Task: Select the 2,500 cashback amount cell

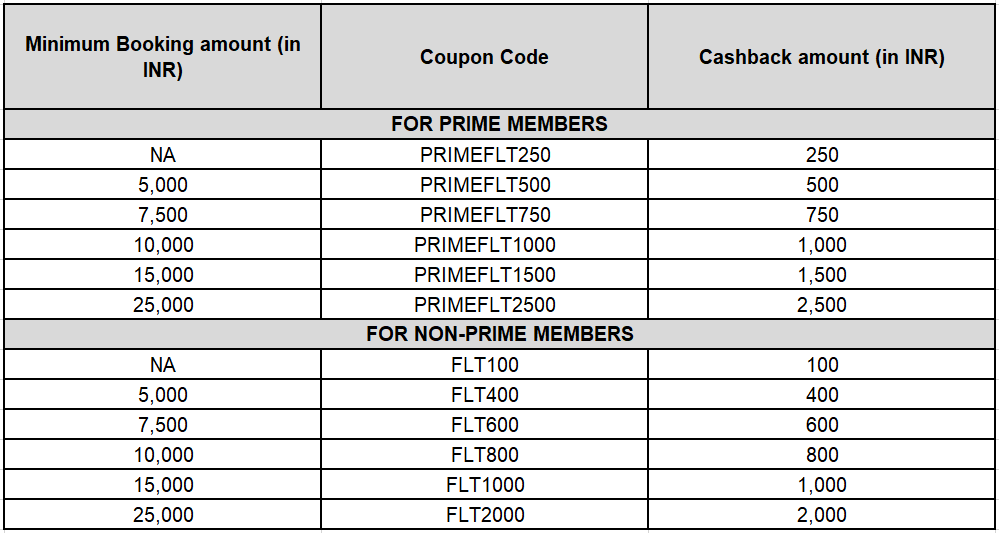Action: coord(821,305)
